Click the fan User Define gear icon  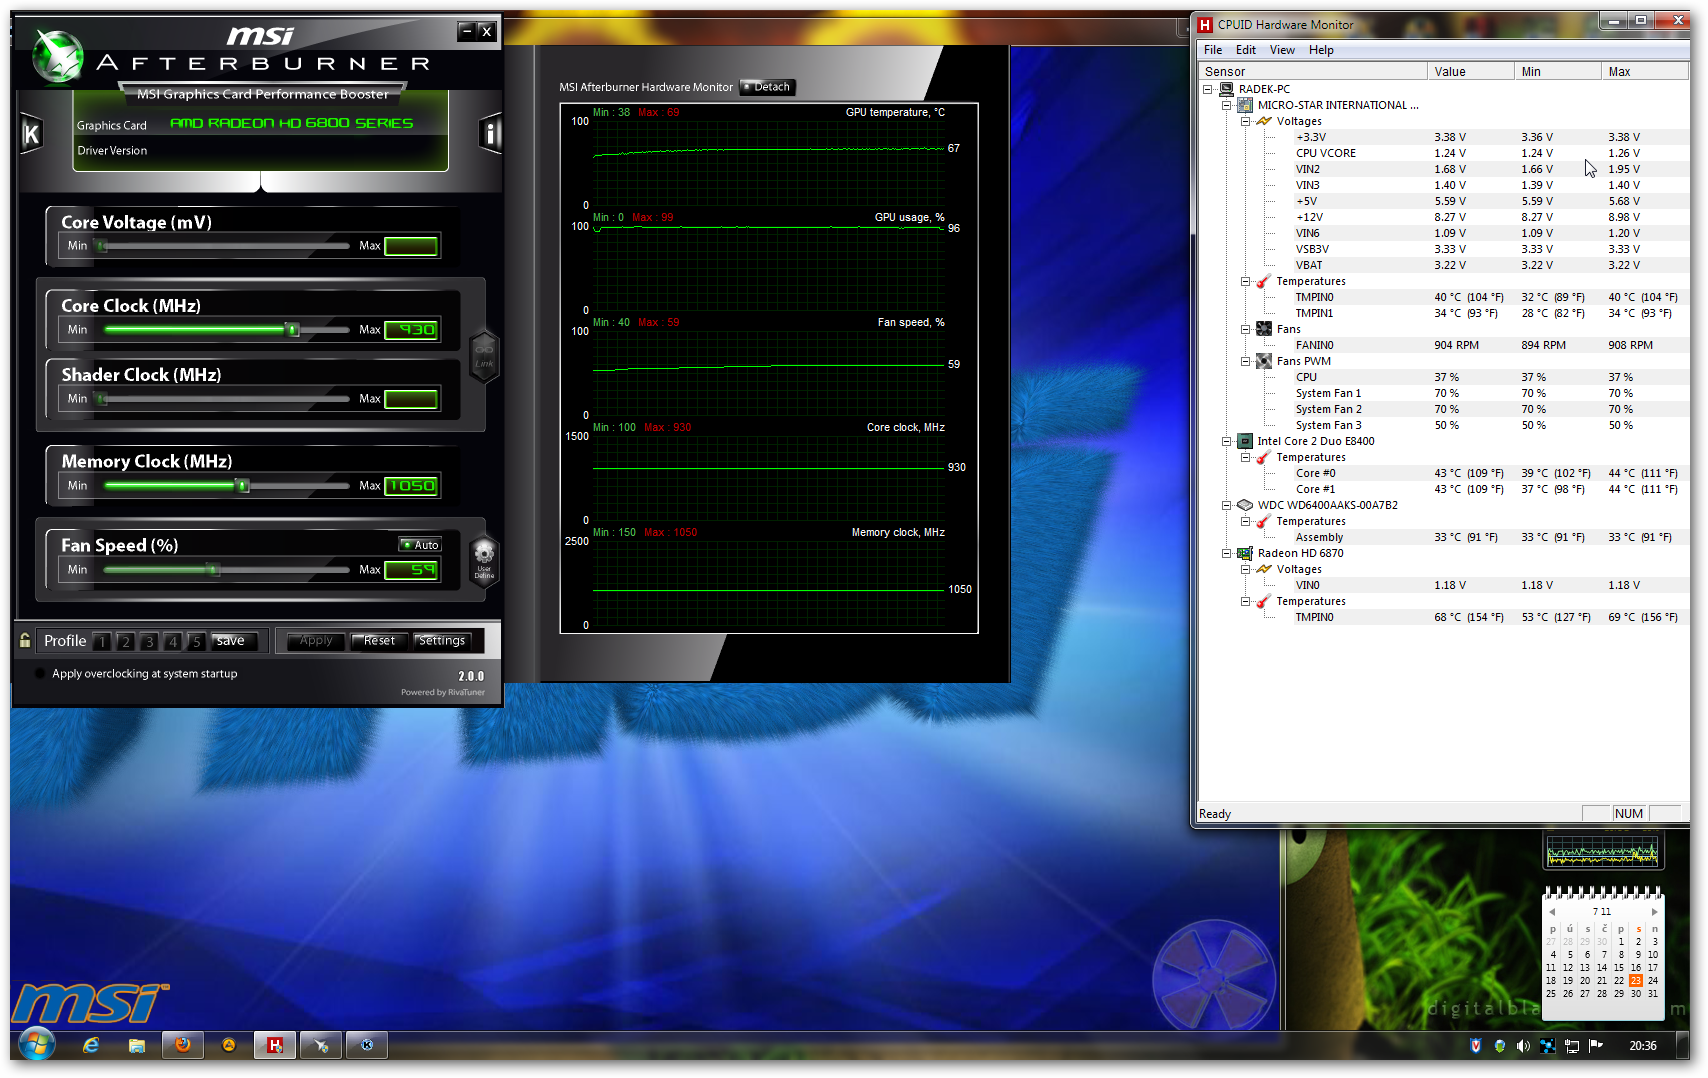(x=484, y=559)
